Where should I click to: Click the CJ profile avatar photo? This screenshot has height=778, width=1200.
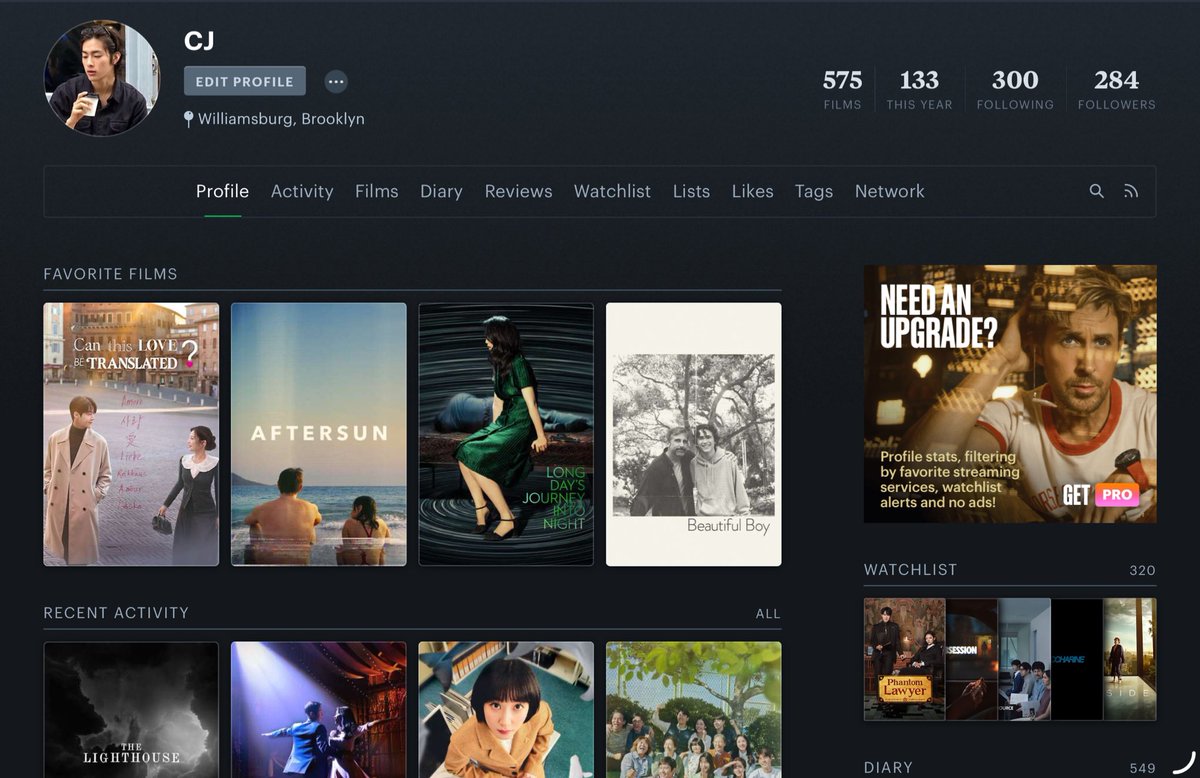pos(102,78)
